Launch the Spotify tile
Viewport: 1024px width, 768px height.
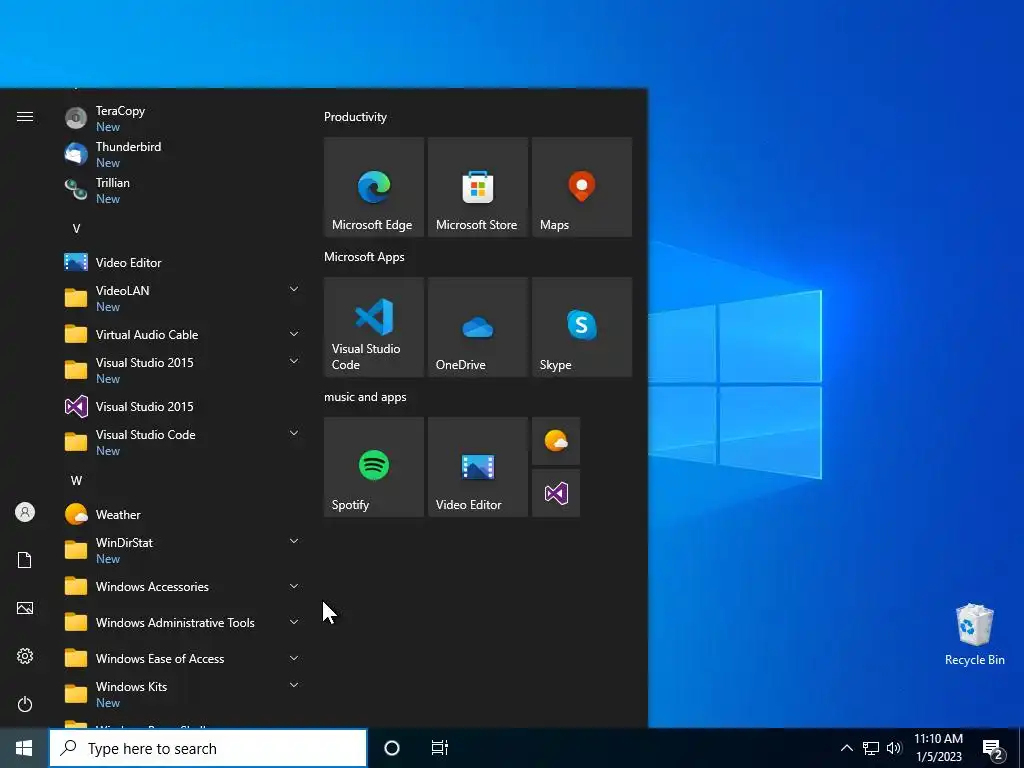374,467
